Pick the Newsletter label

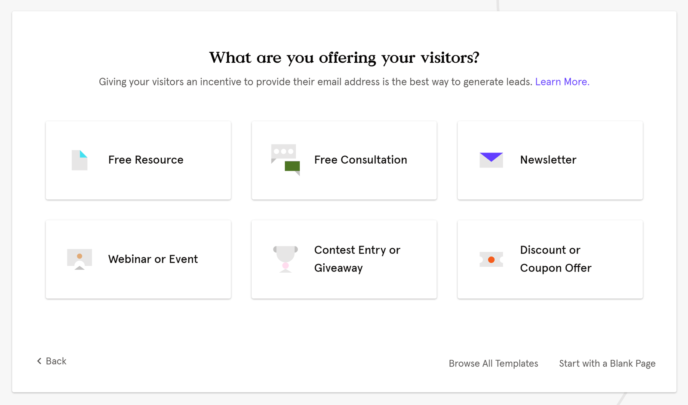[x=548, y=160]
